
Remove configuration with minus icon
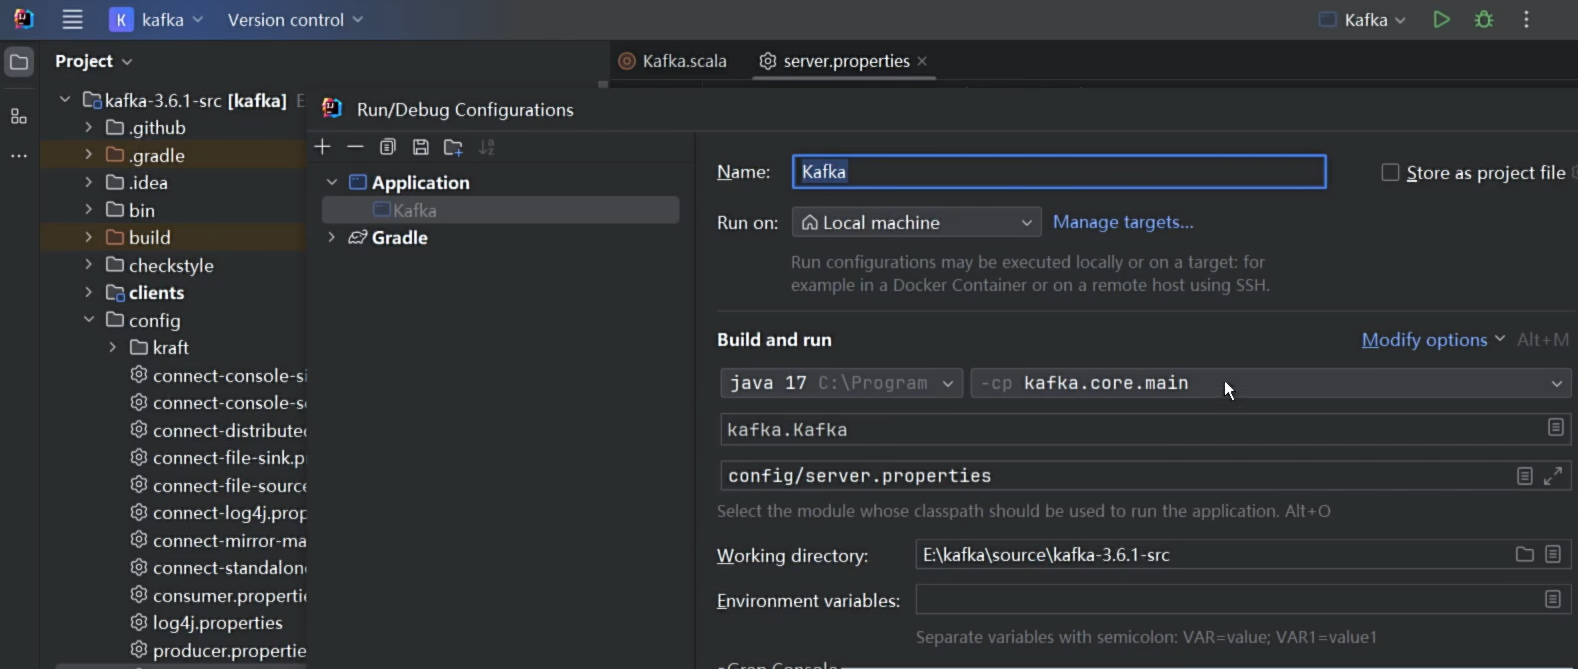coord(355,147)
